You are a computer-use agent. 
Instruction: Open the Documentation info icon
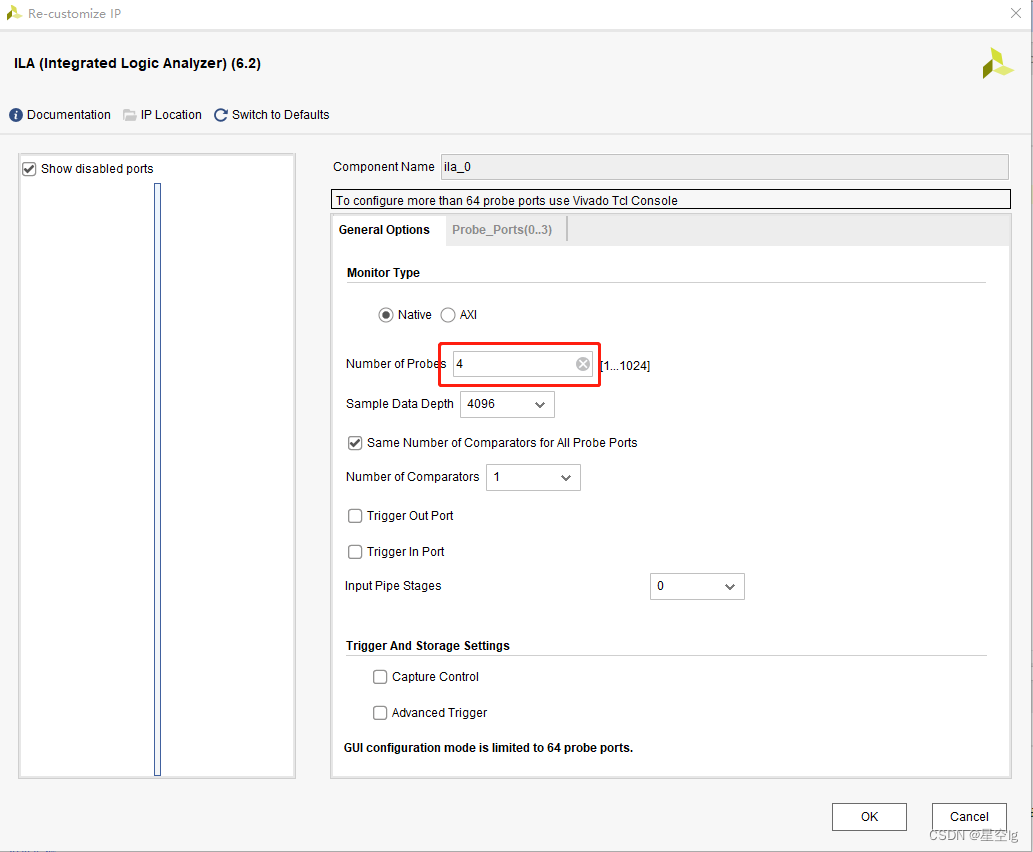pos(16,115)
